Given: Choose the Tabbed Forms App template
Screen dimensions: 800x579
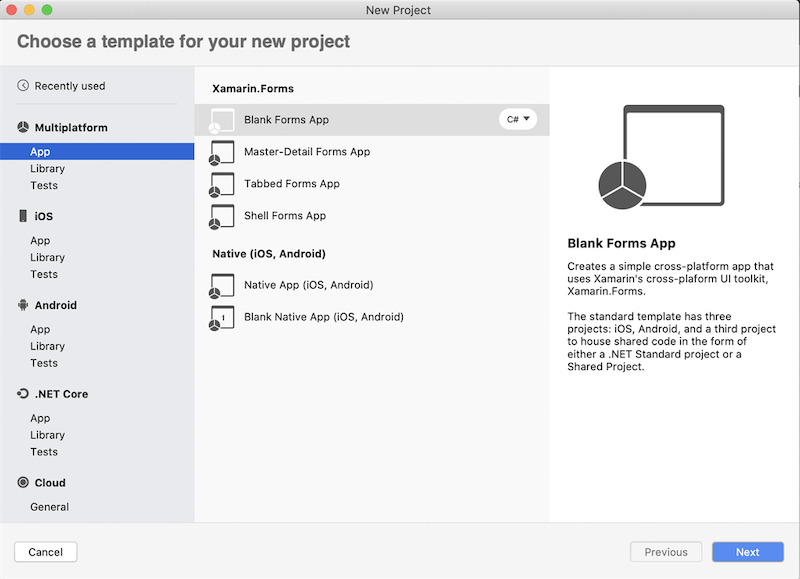Looking at the screenshot, I should pos(372,184).
